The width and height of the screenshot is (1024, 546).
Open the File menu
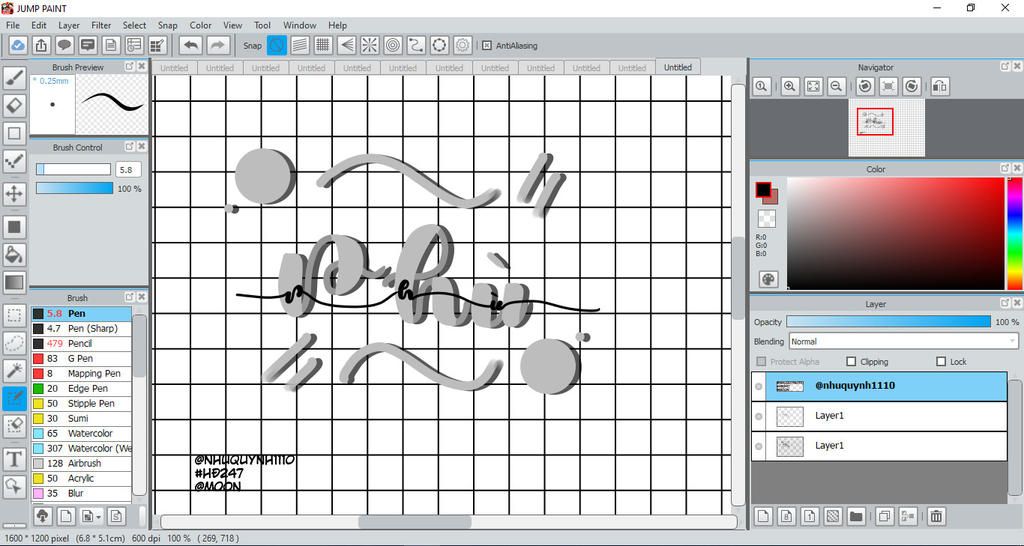12,25
